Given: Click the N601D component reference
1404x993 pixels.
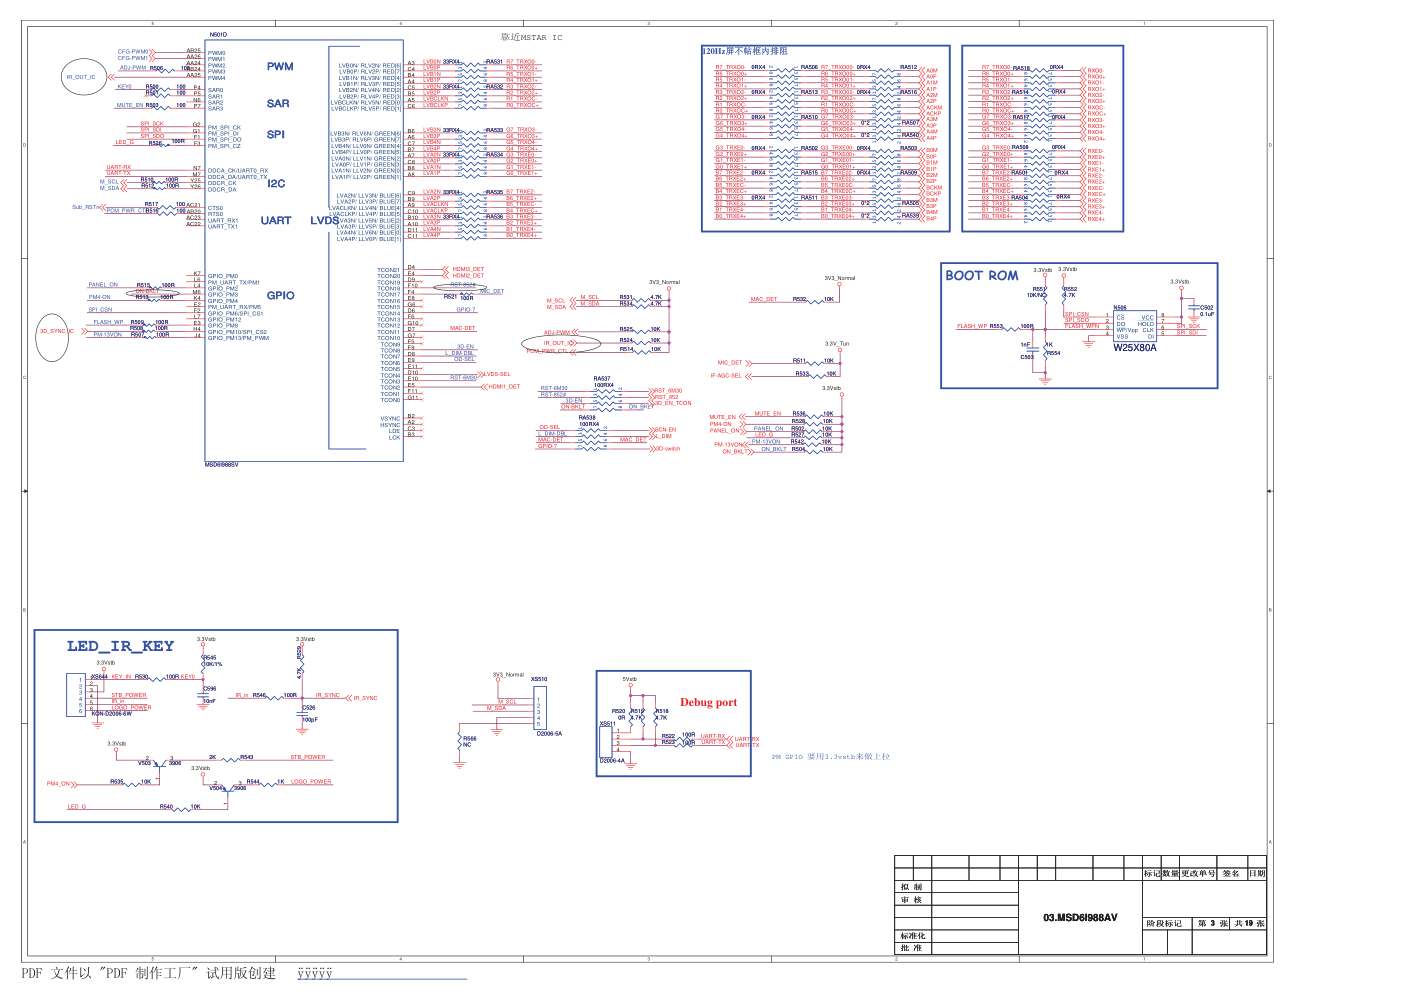Looking at the screenshot, I should point(217,35).
